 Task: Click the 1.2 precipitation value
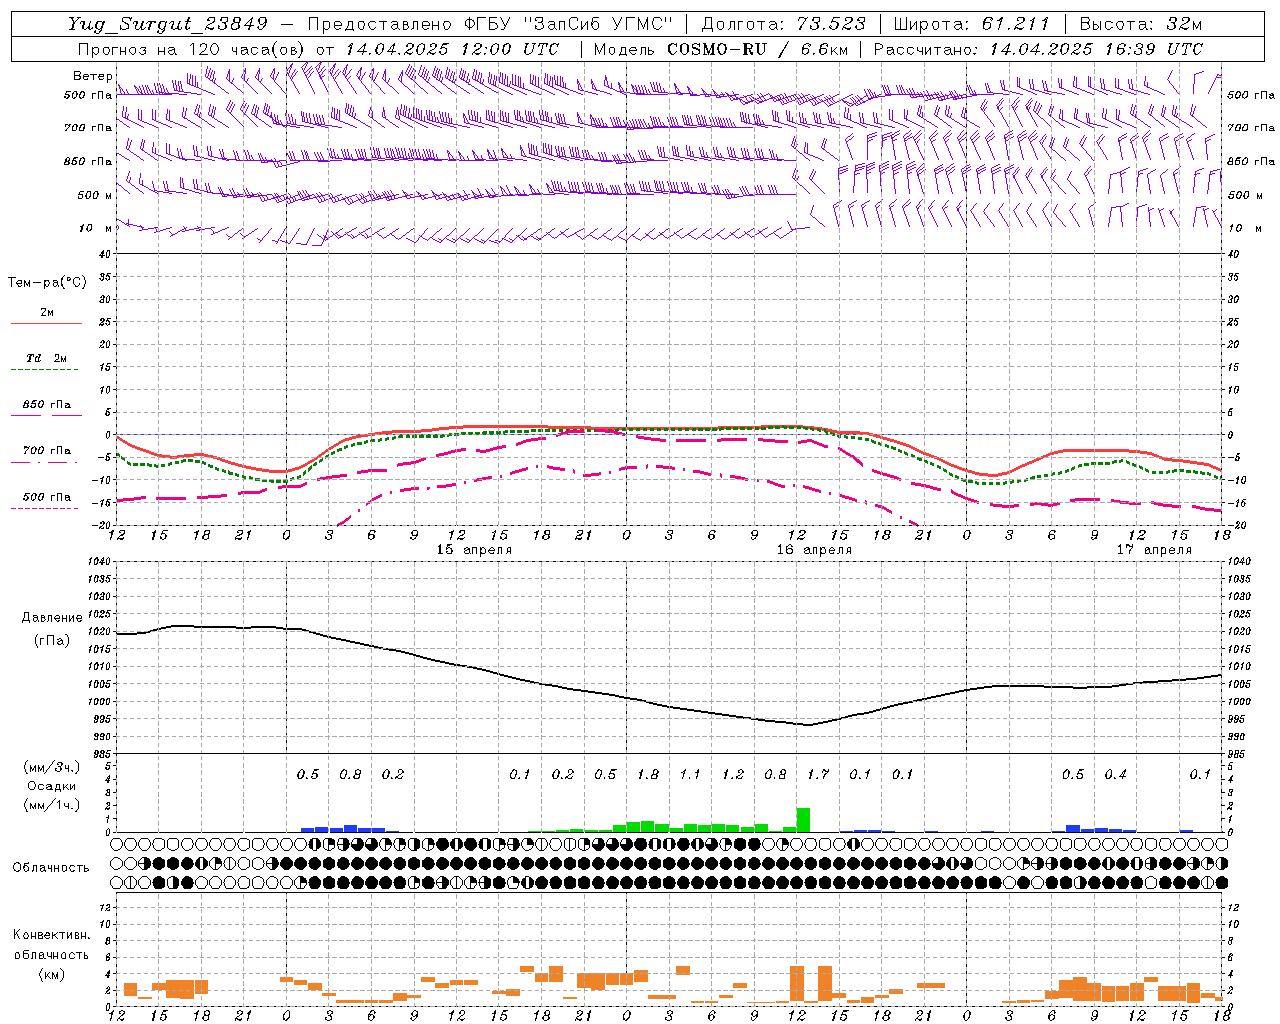[733, 775]
